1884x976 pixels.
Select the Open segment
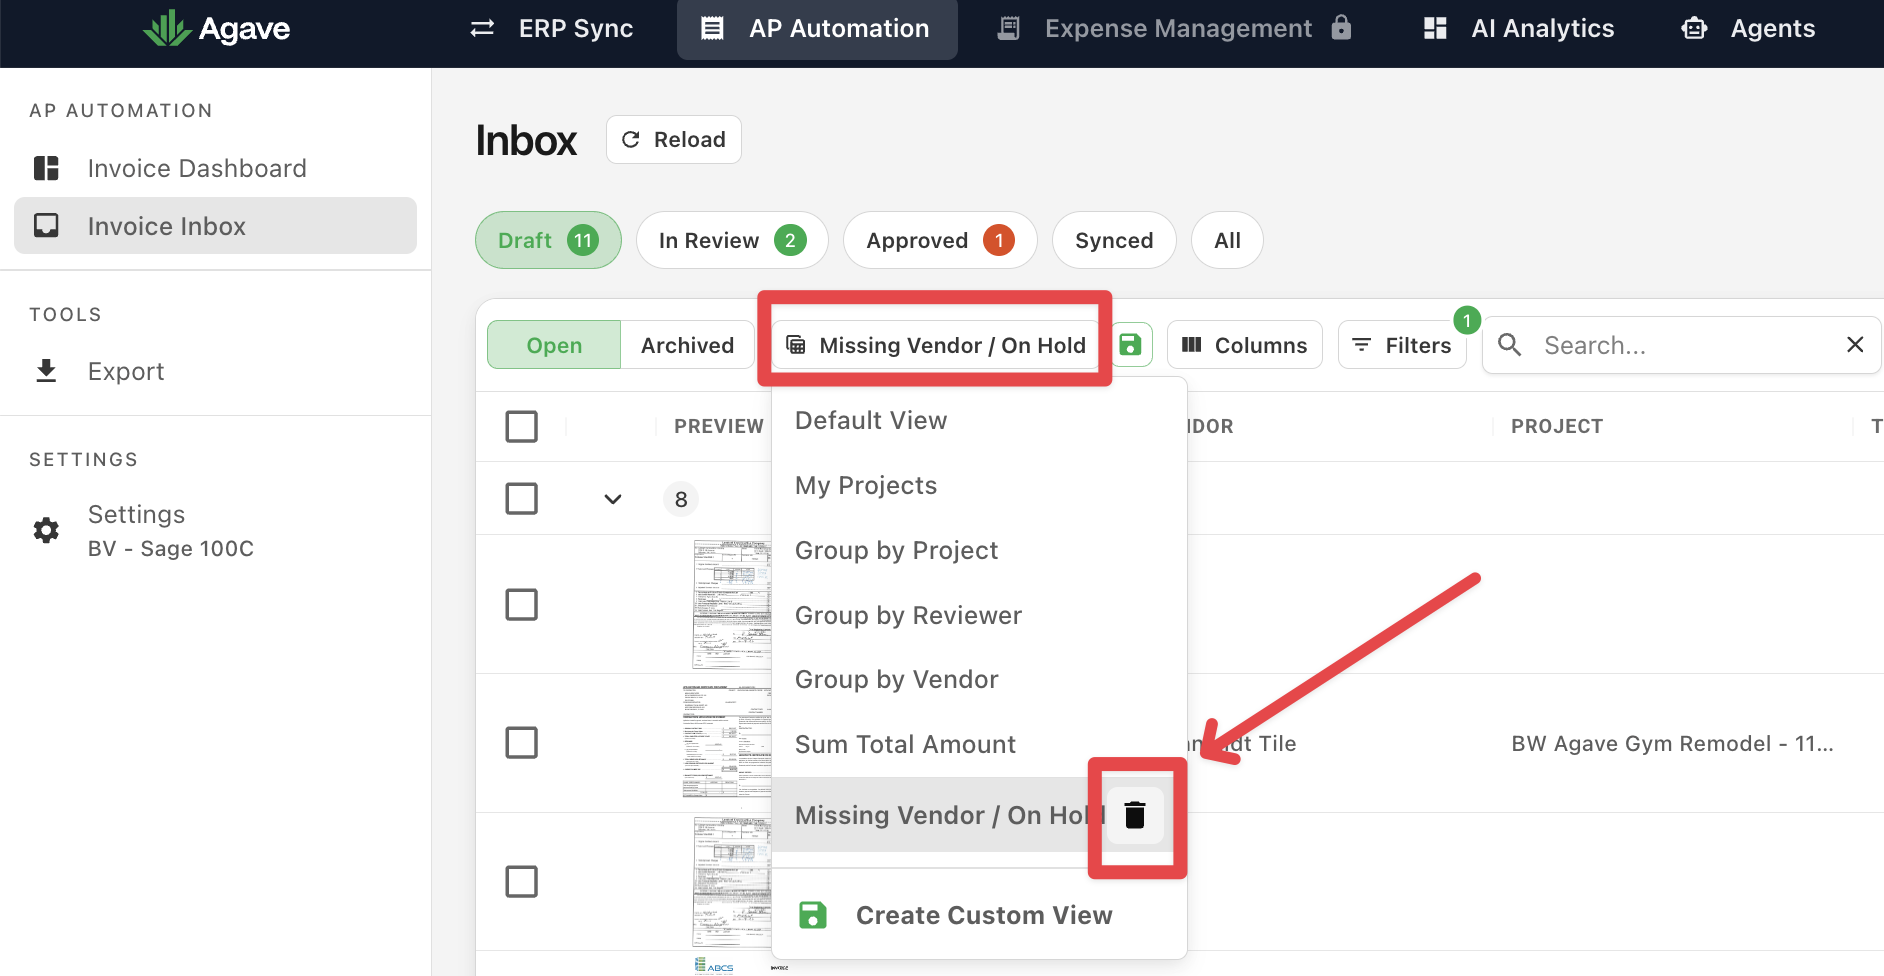(x=554, y=345)
